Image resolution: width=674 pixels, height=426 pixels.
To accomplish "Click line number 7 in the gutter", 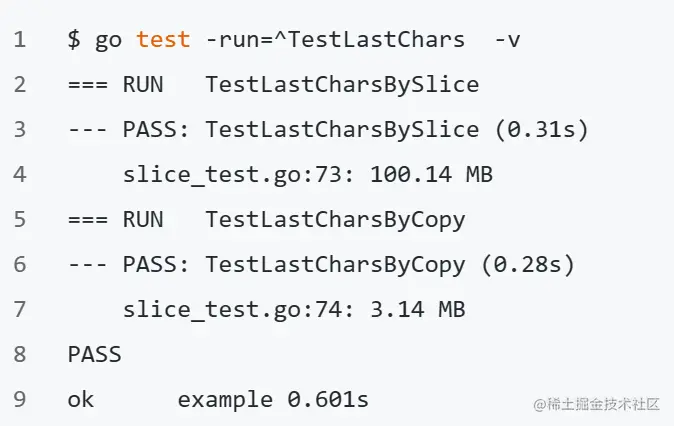I will 20,310.
